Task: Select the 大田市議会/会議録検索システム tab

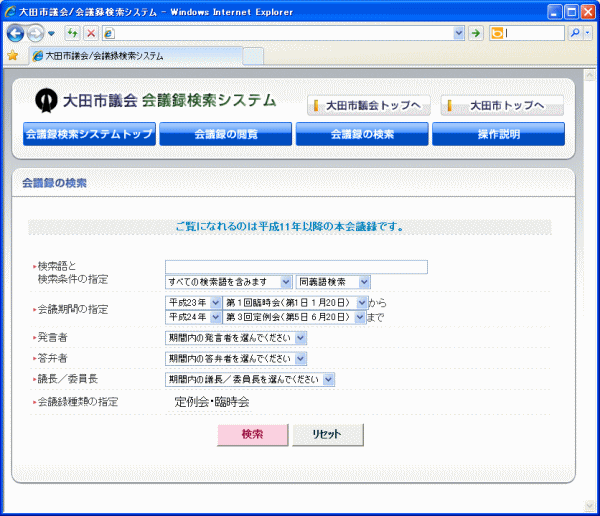Action: [136, 56]
